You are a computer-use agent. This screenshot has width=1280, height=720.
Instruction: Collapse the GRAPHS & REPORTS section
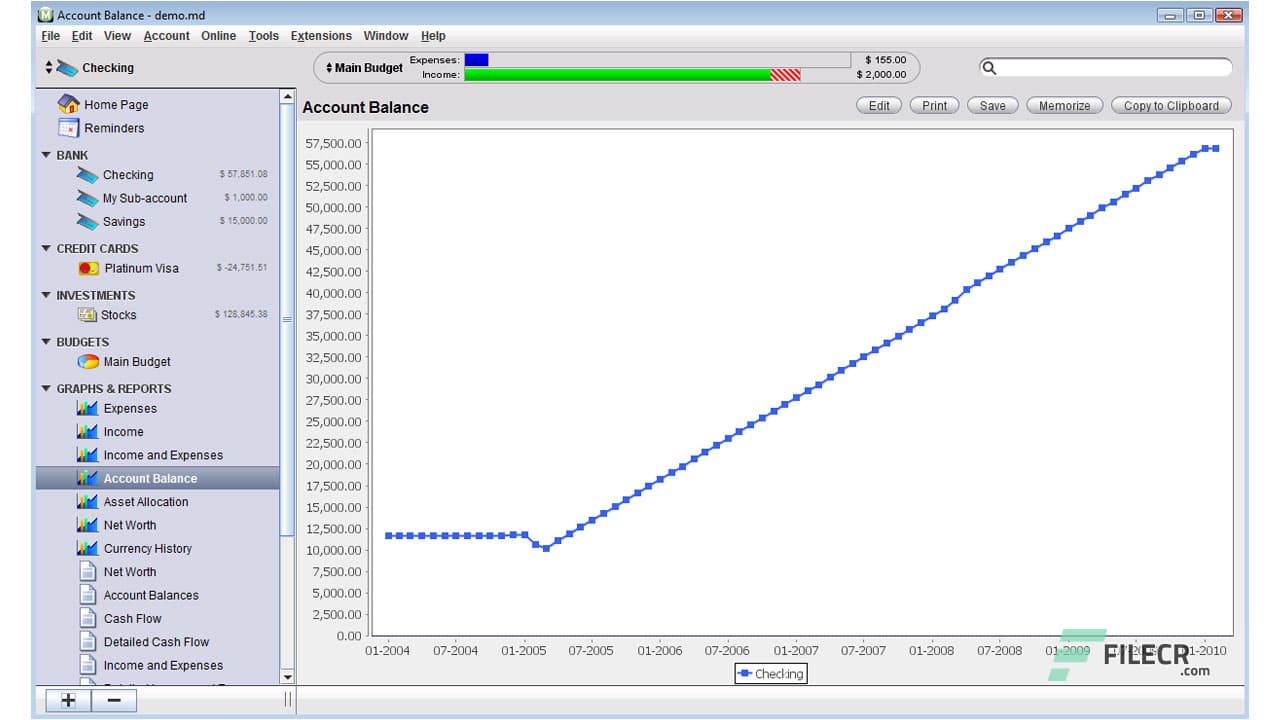point(46,388)
